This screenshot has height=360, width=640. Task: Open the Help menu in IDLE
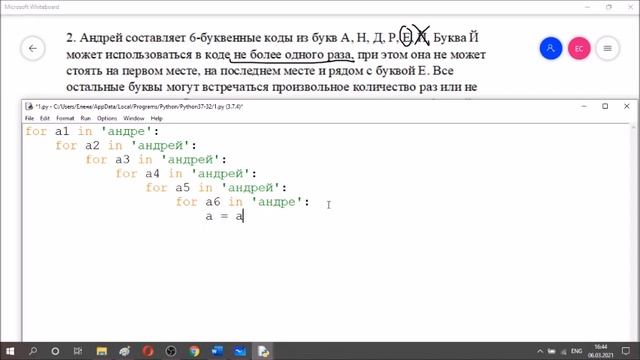[x=156, y=118]
